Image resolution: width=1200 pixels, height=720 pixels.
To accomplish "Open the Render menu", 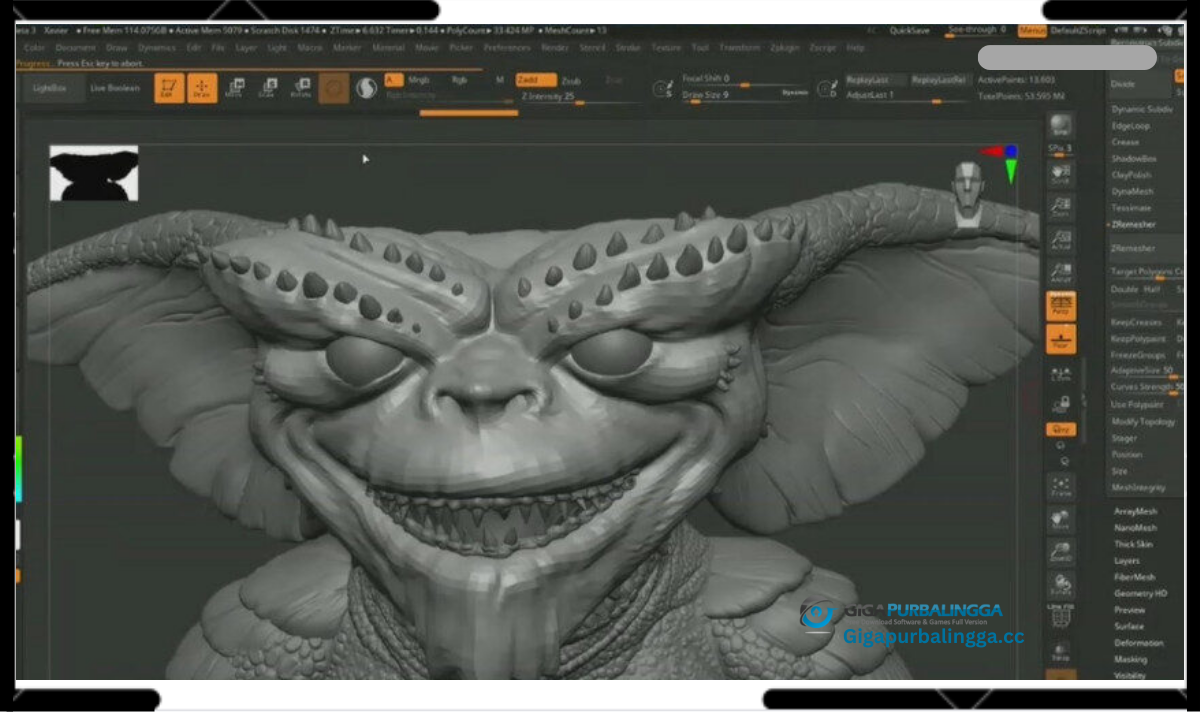I will (x=554, y=47).
